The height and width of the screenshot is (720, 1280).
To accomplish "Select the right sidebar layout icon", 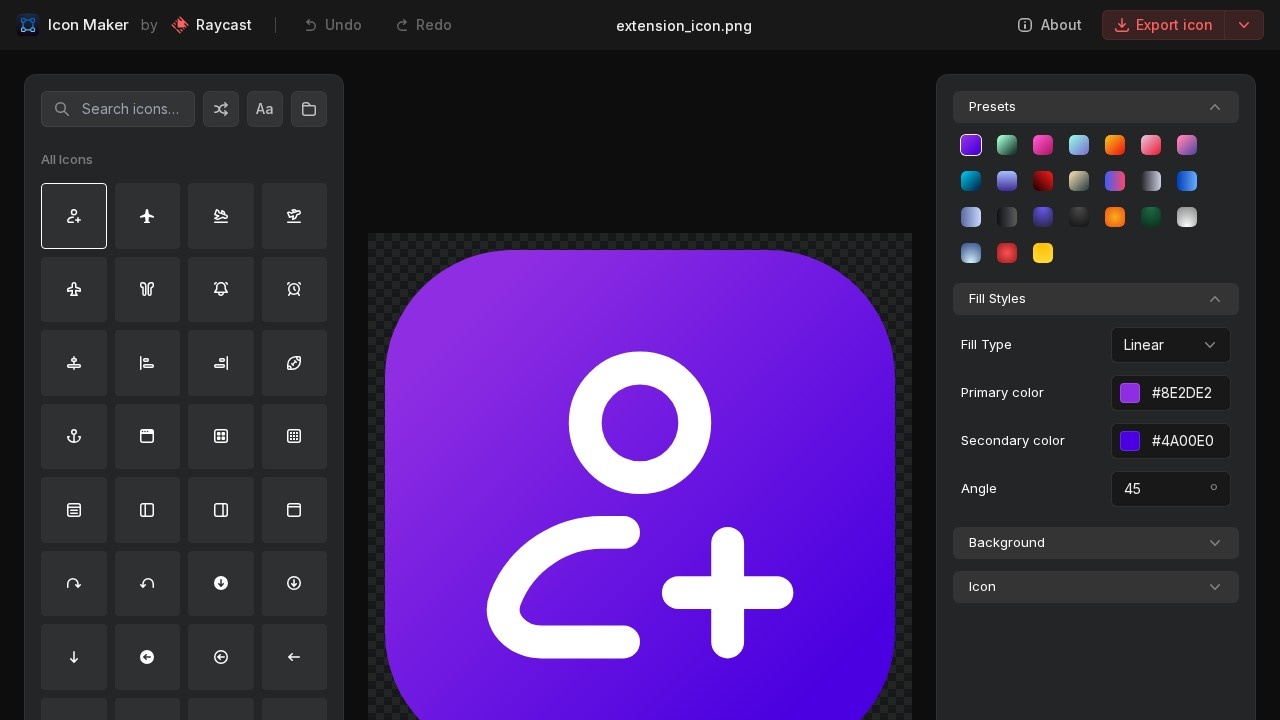I will [221, 510].
